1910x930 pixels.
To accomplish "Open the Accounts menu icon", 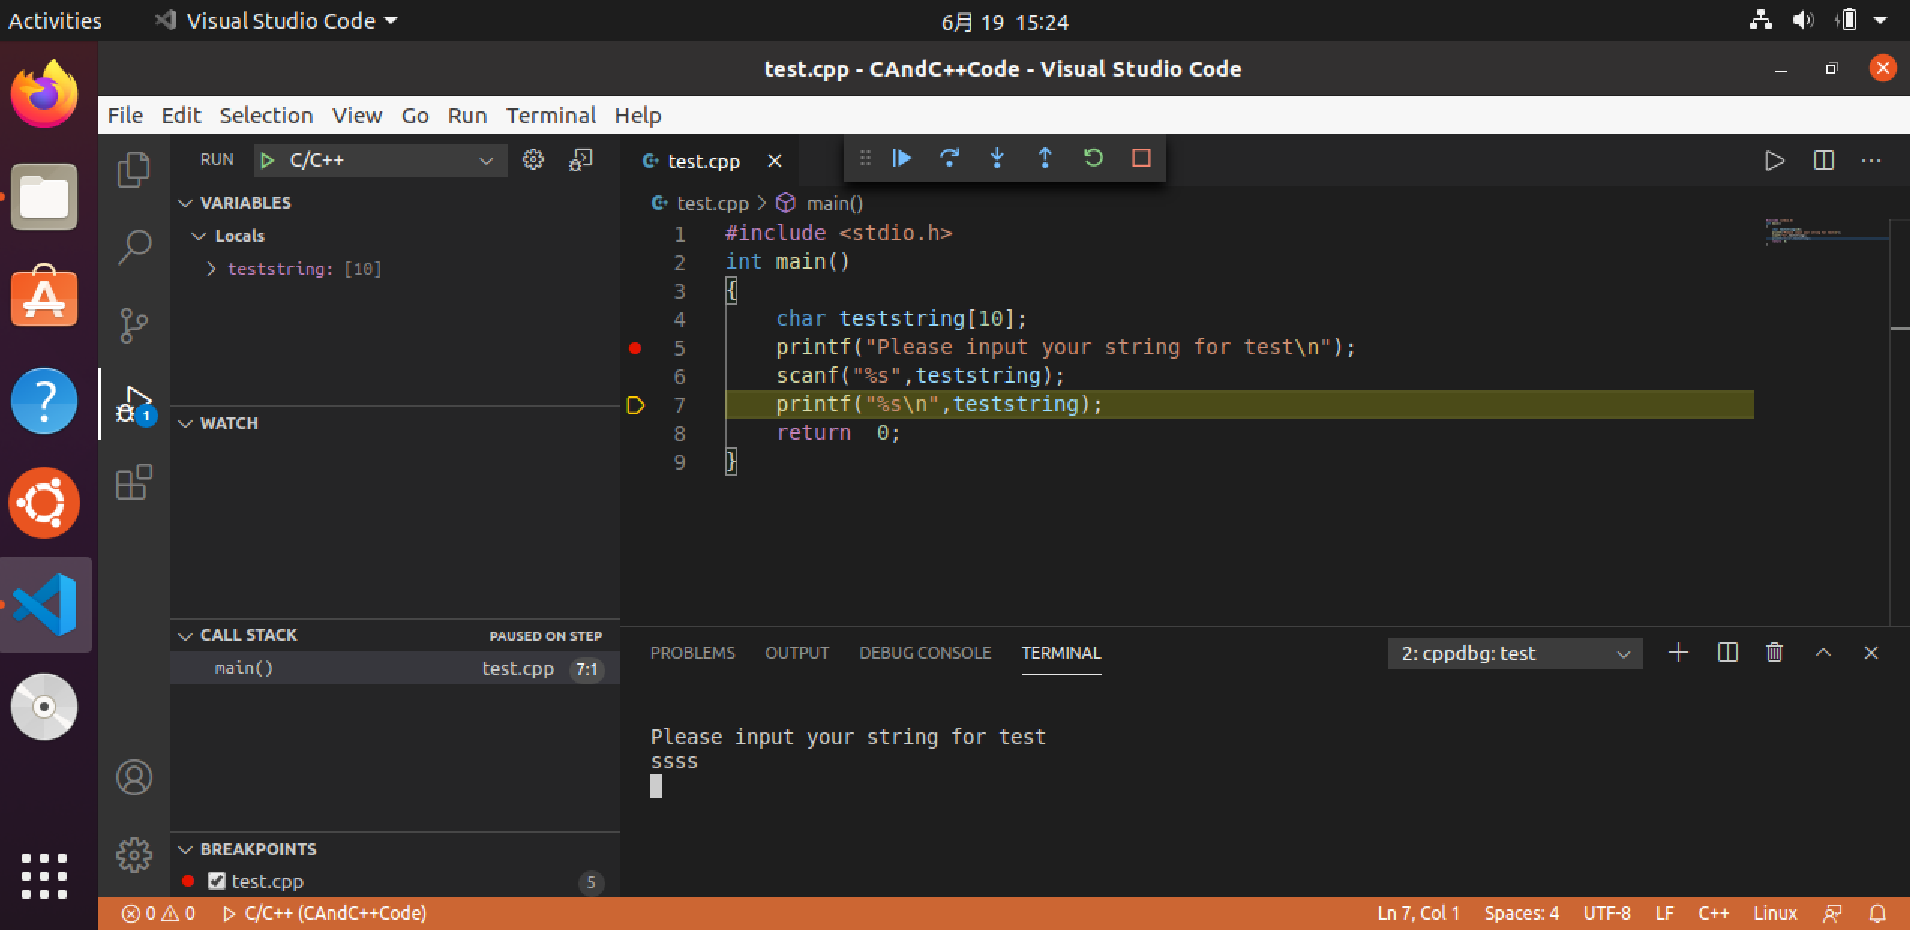I will point(134,777).
